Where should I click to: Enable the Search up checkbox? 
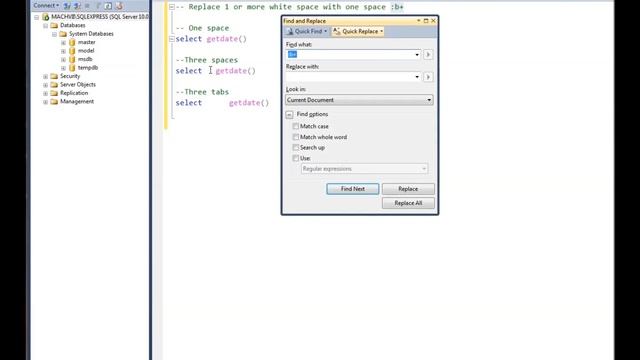(x=296, y=148)
